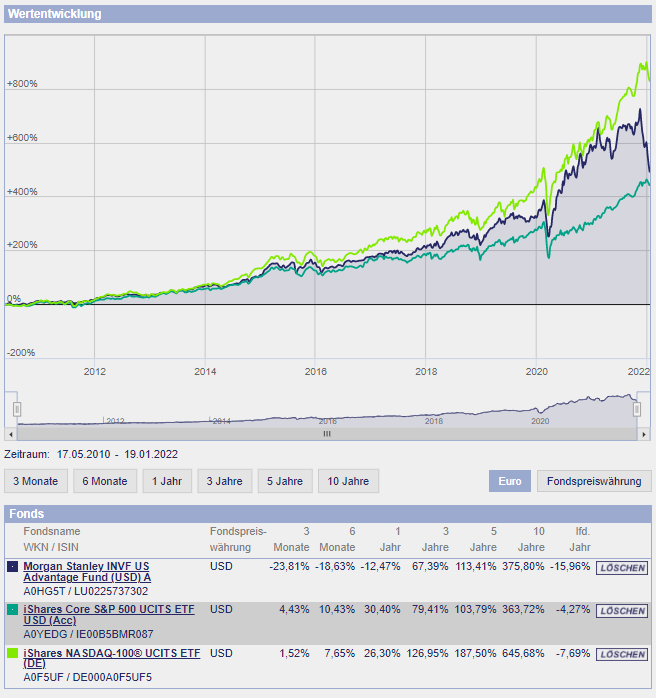Click the navigator scrollbar grip
The image size is (656, 698).
coord(327,434)
